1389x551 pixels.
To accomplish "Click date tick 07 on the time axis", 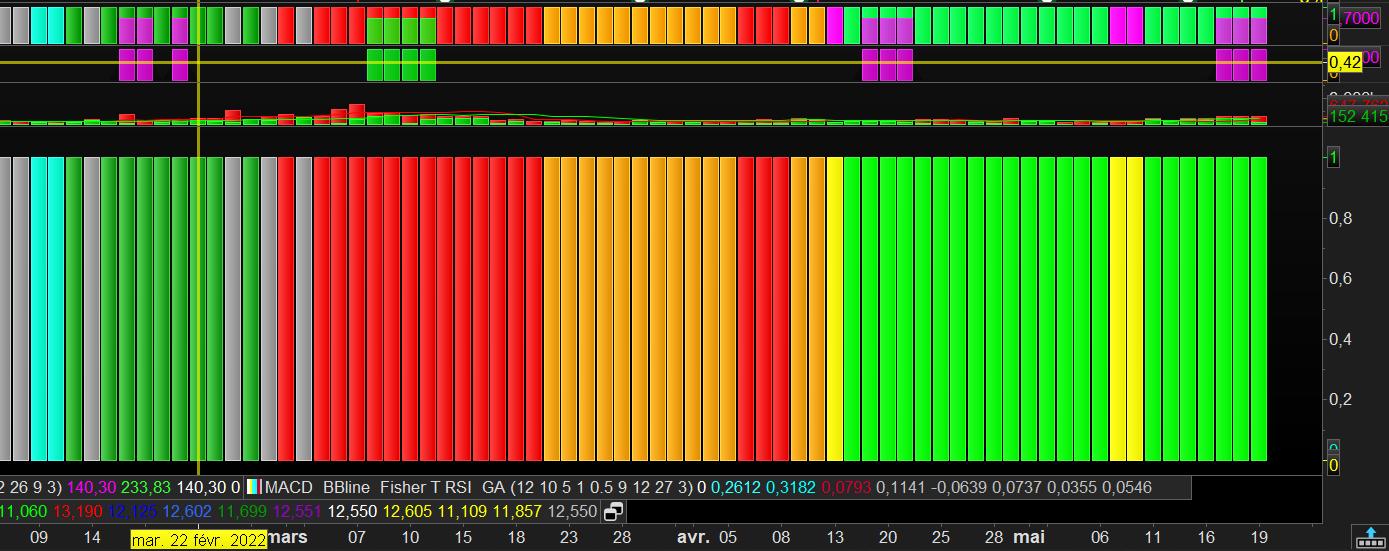I will click(357, 538).
